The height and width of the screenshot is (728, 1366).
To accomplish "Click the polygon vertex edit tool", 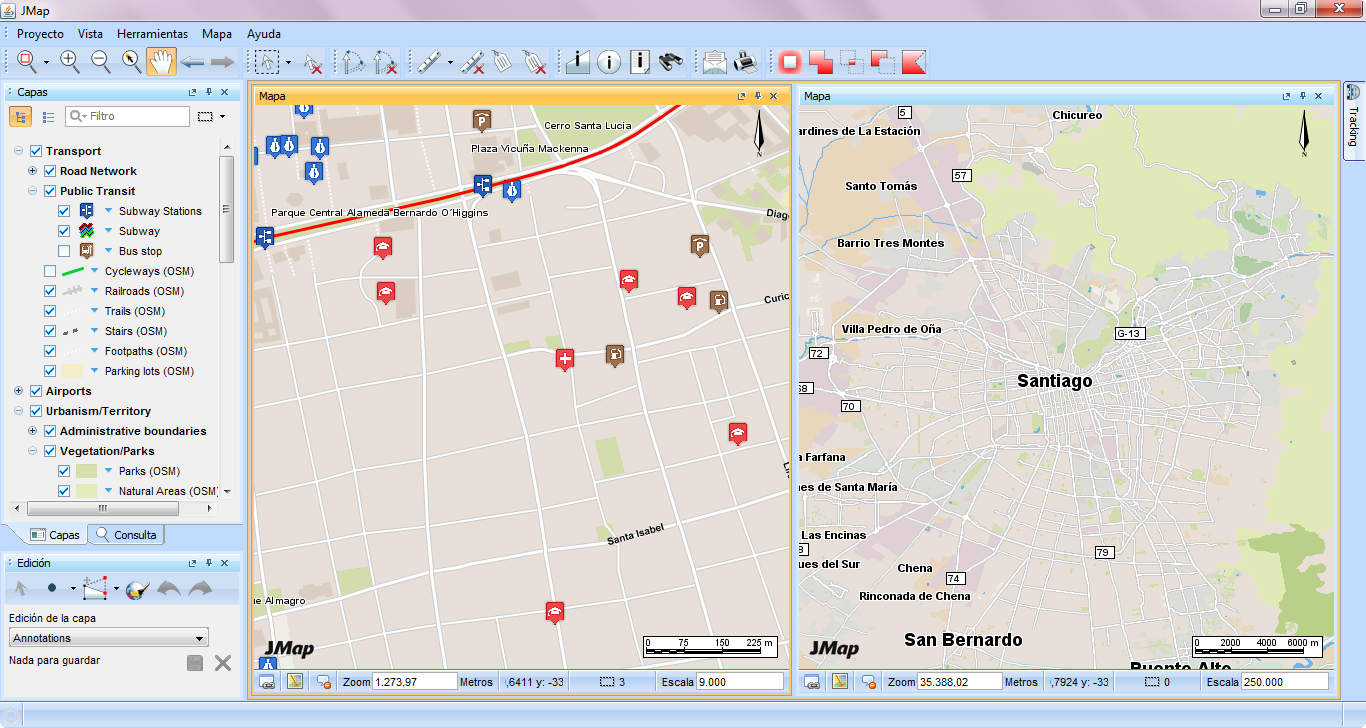I will click(96, 589).
